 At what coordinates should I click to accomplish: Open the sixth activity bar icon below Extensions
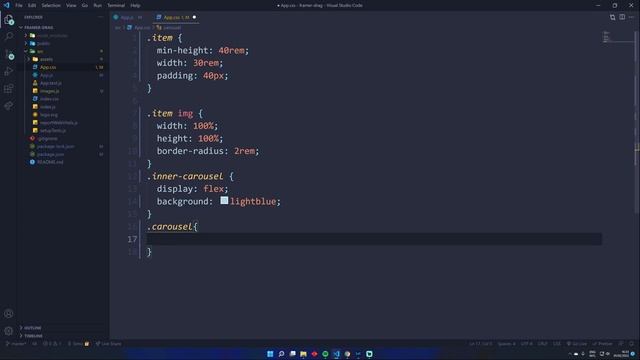(9, 106)
